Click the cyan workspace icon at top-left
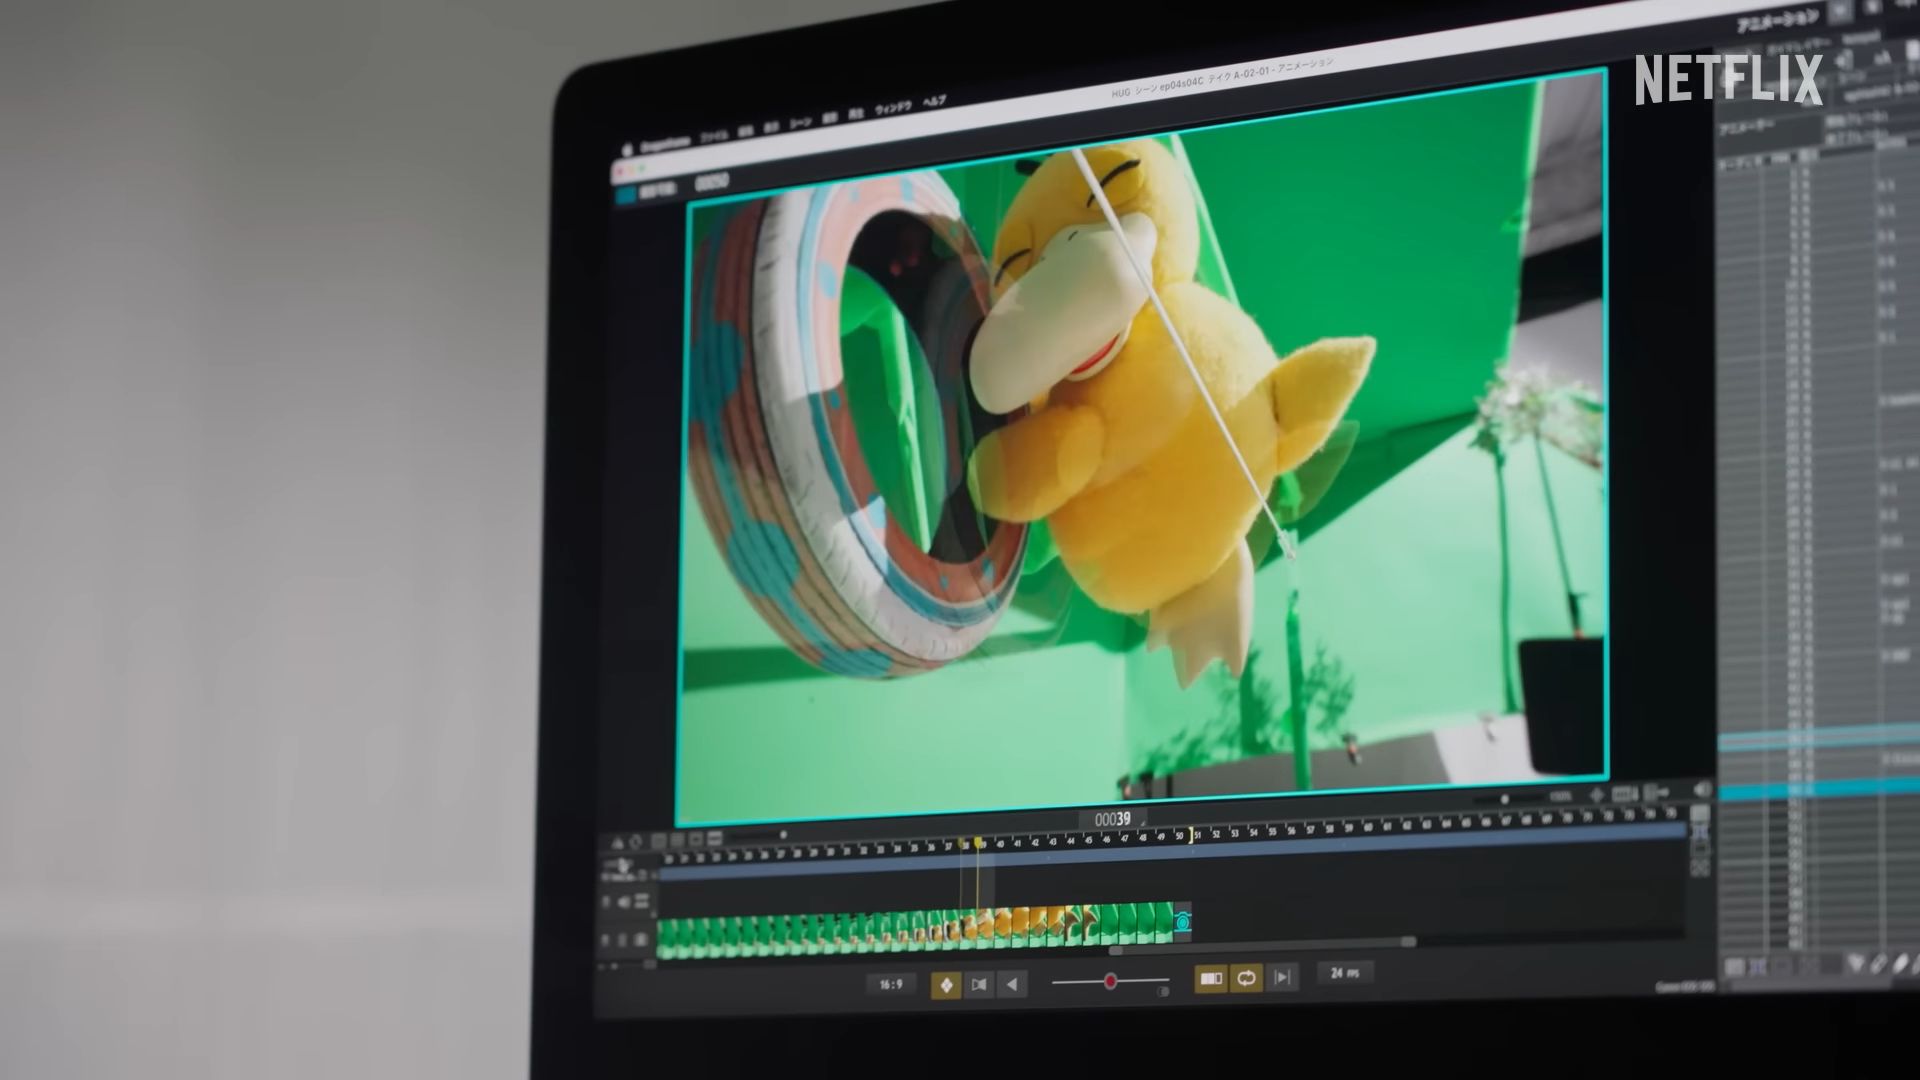The height and width of the screenshot is (1080, 1920). tap(625, 195)
